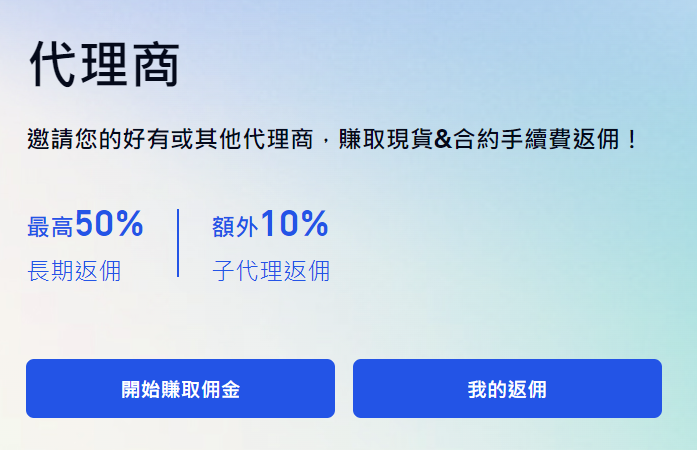Click the vertical divider between stats
Screen dimensions: 697x450
tap(178, 243)
